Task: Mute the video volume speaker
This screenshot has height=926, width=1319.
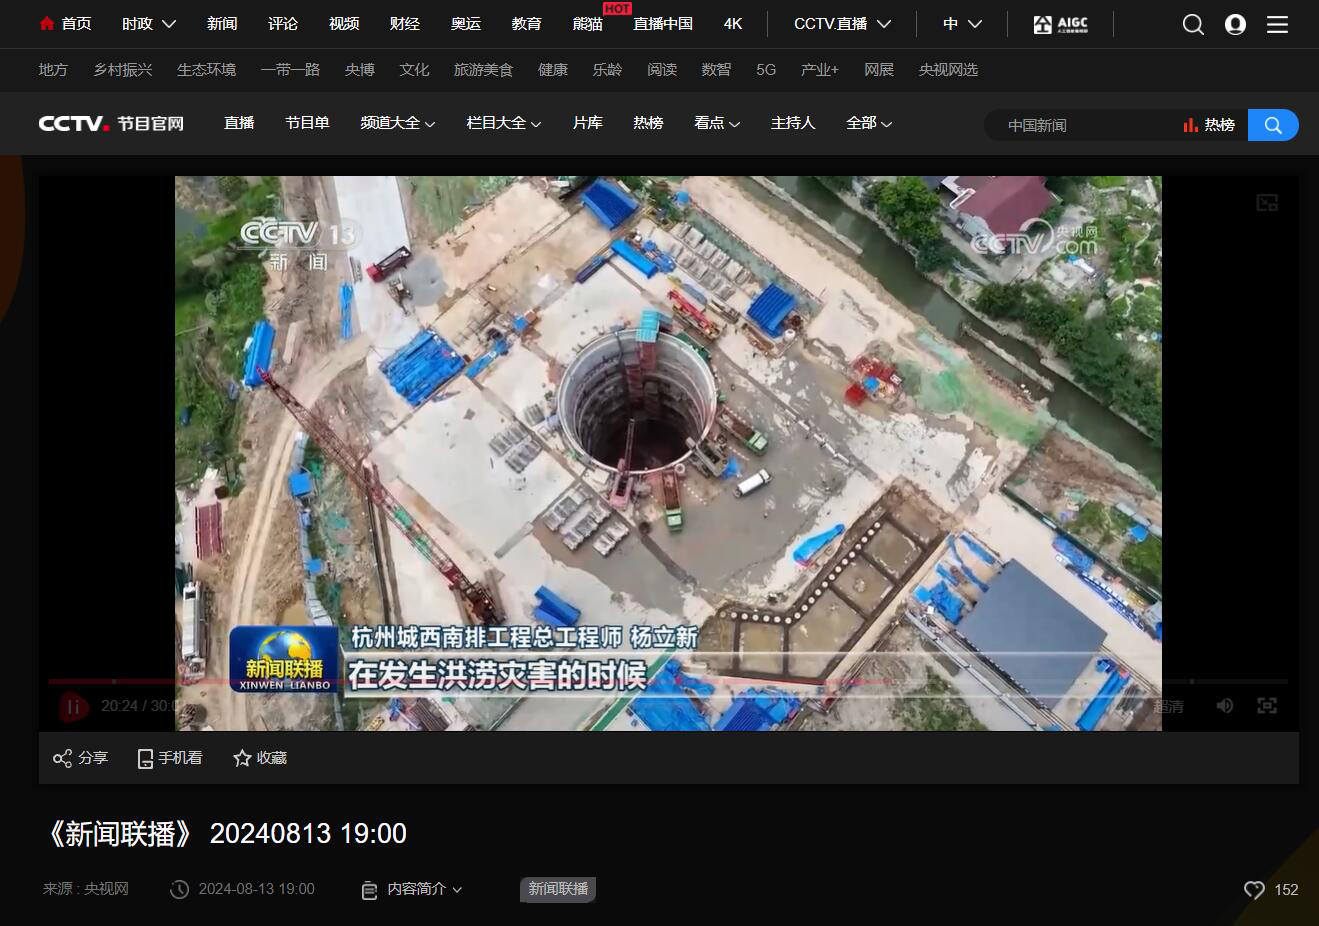Action: (x=1225, y=706)
